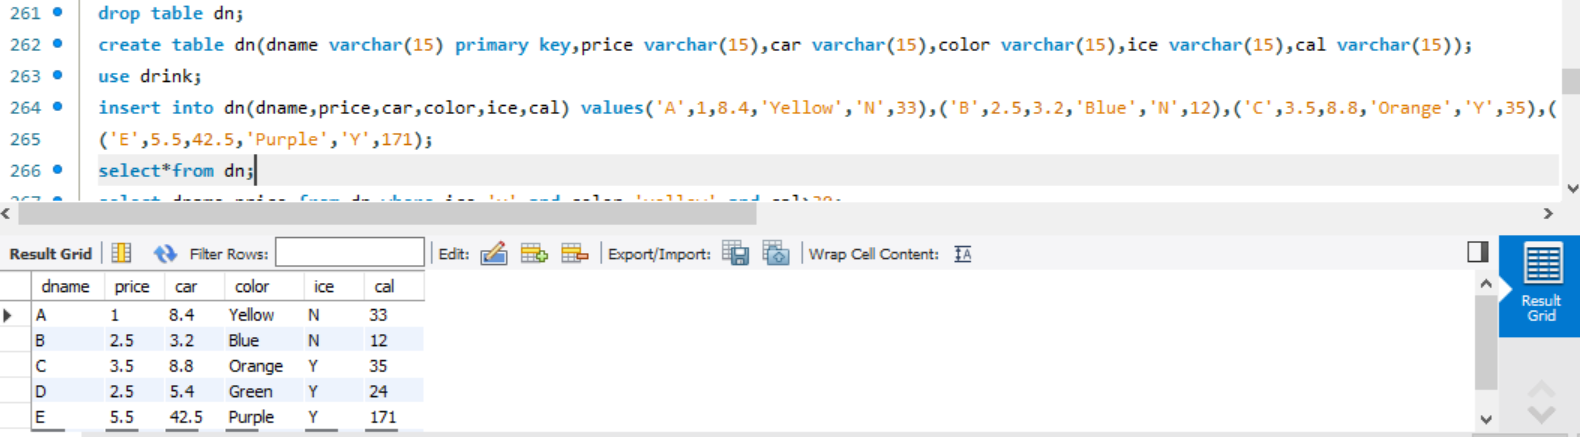Select the car cell '42.5'
Viewport: 1580px width, 437px height.
(x=194, y=417)
